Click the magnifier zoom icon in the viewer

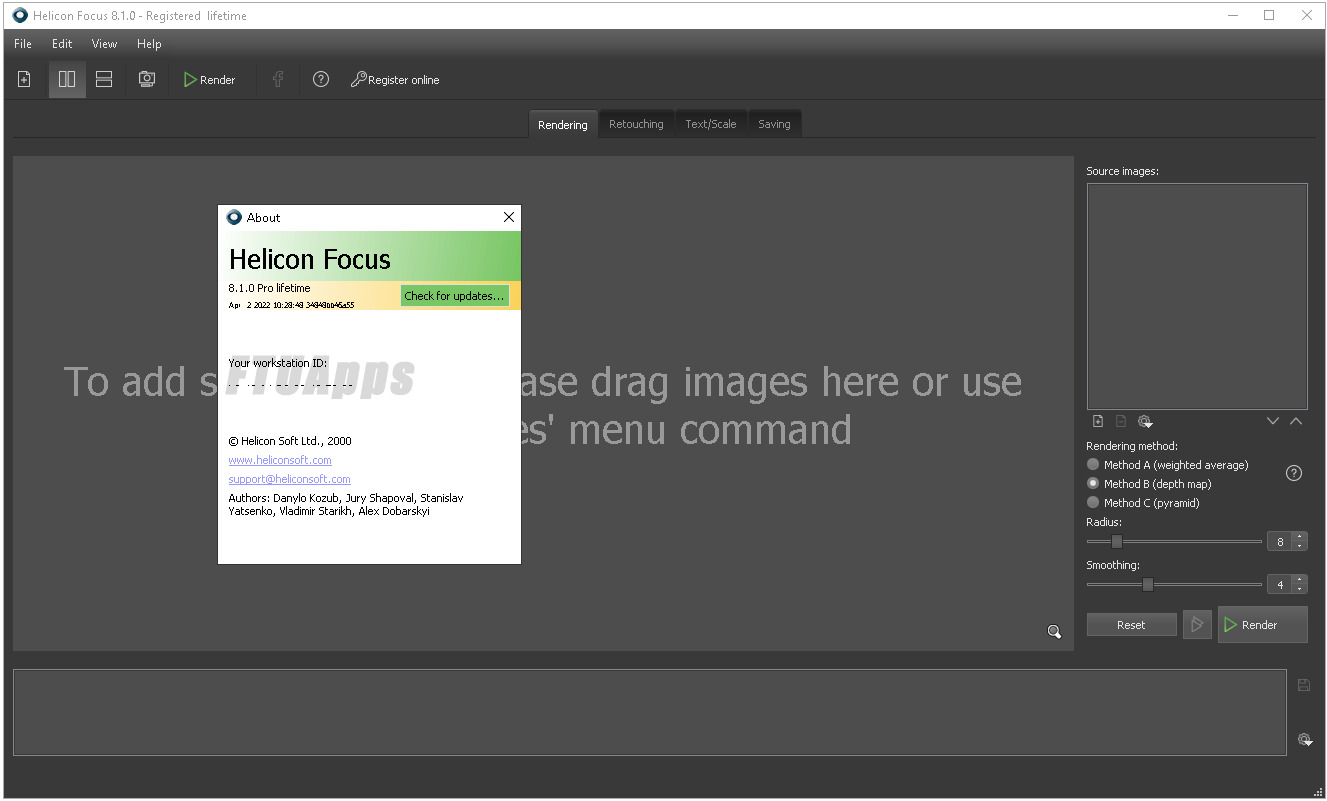point(1054,631)
